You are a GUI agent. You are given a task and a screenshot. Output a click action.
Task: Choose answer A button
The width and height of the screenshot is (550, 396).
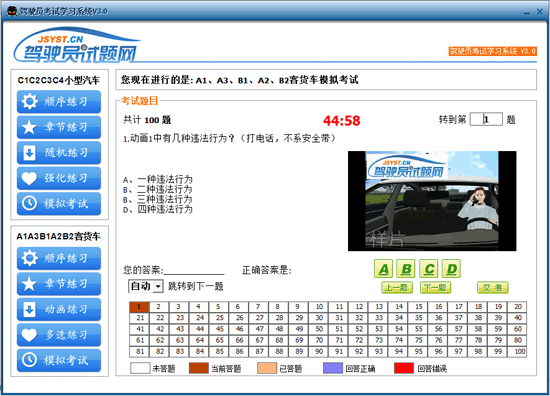[383, 269]
